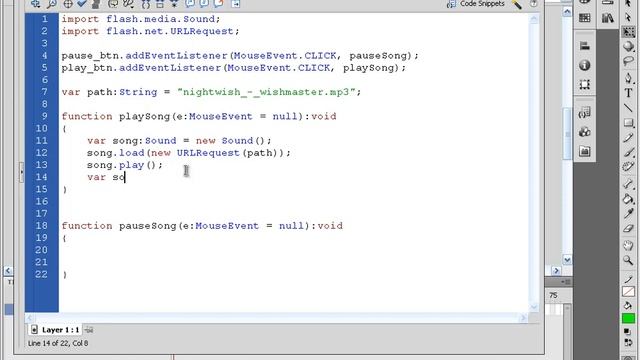Select the Paint Bucket tool

628,199
